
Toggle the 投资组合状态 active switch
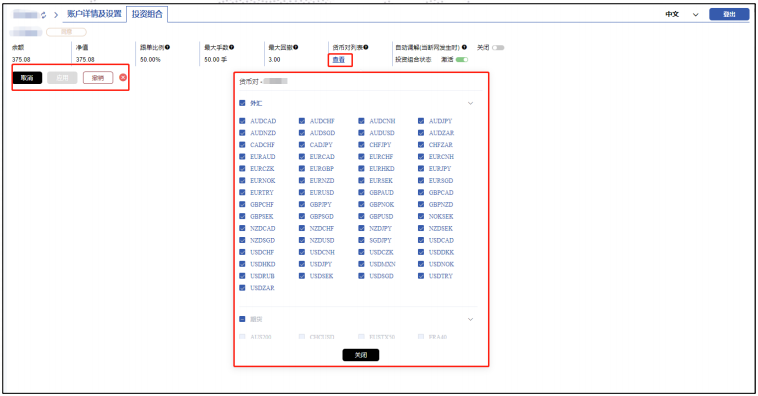tap(462, 59)
